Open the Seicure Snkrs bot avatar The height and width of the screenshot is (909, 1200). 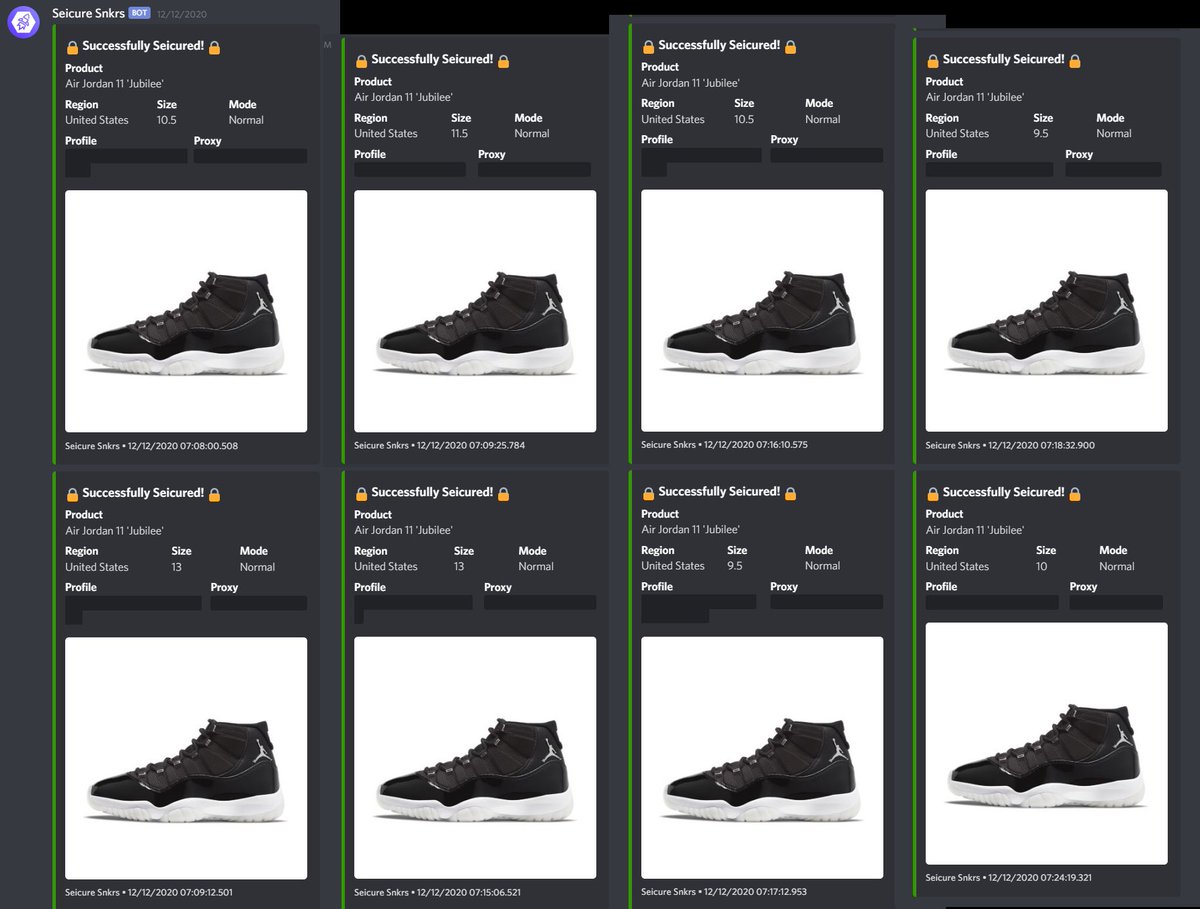pos(23,22)
